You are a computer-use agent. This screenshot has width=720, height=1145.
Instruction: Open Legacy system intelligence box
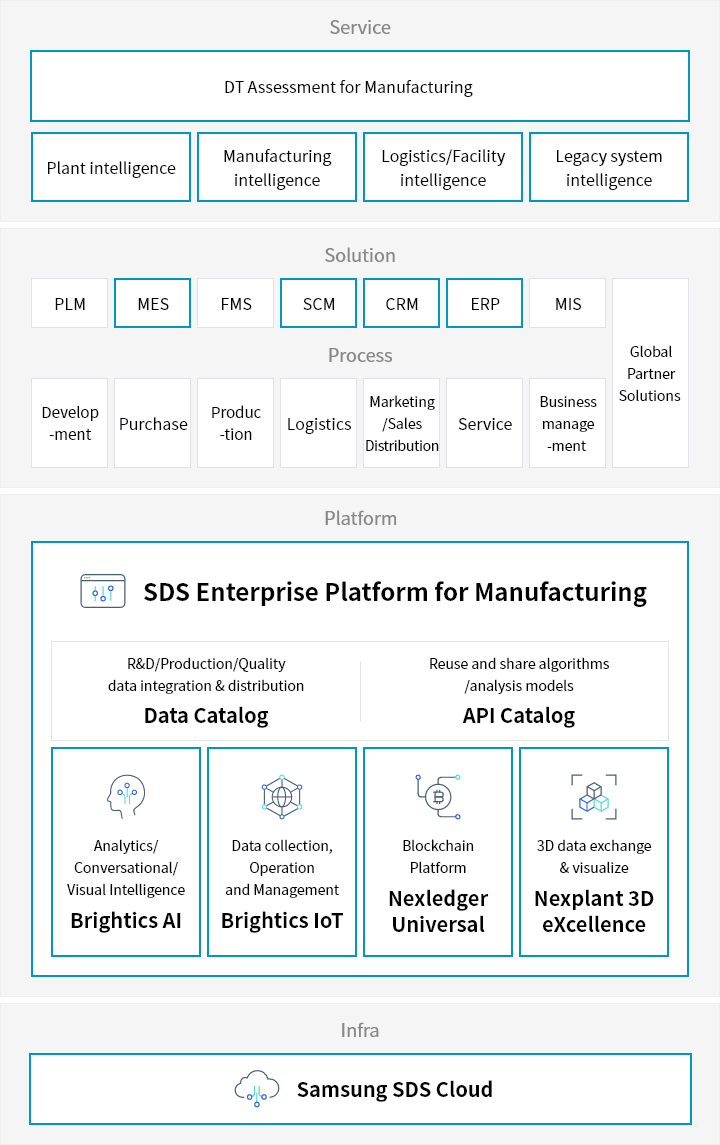(x=608, y=167)
